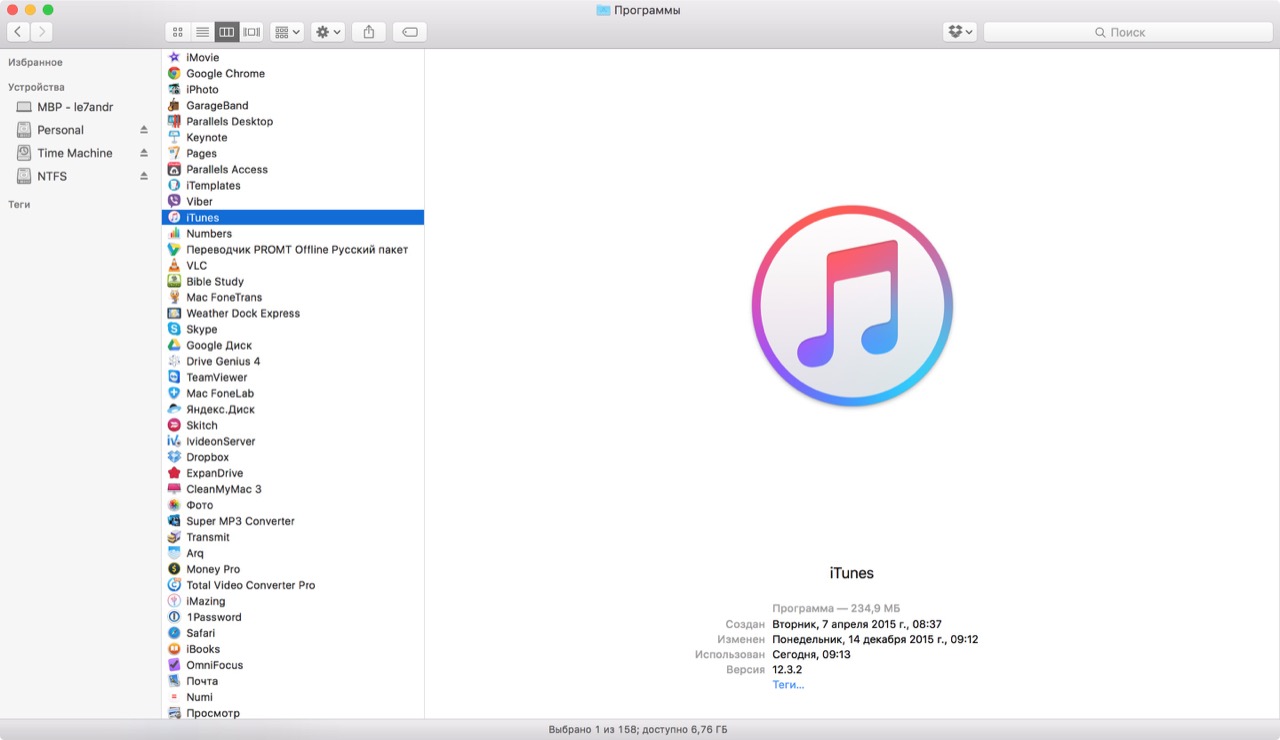Select ExpanDrive in list
Screen dimensions: 1280x740
coord(293,473)
